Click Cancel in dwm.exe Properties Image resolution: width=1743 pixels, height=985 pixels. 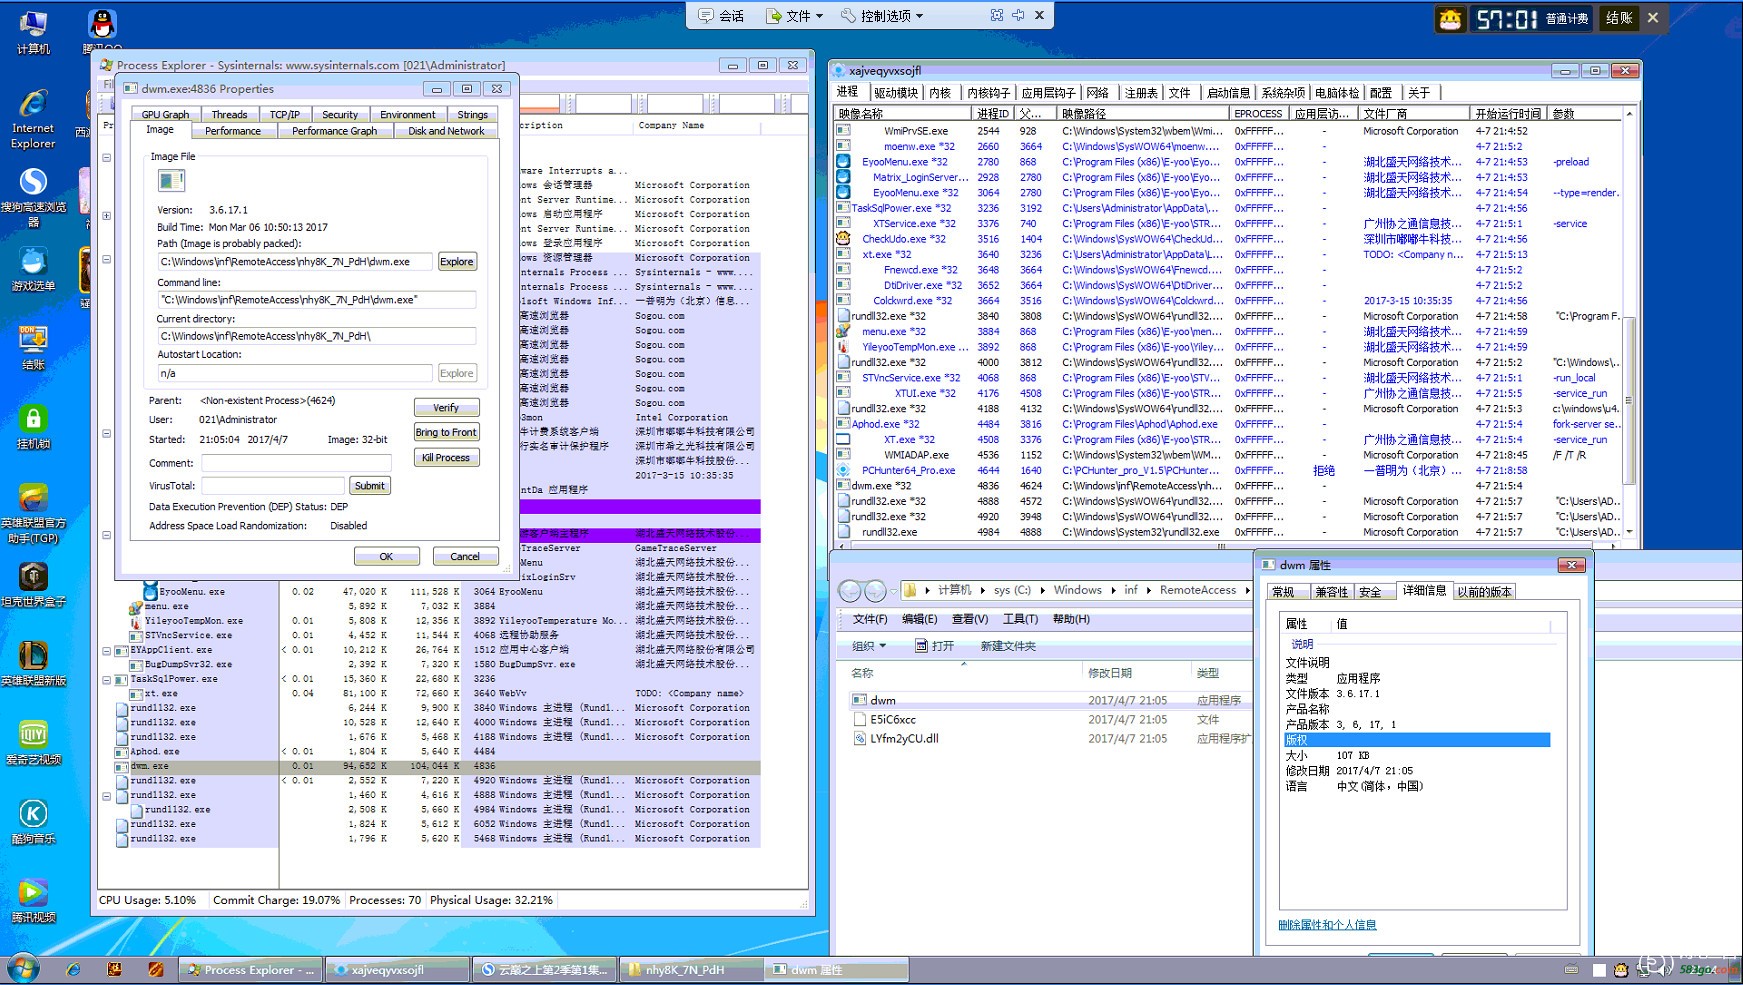tap(465, 556)
